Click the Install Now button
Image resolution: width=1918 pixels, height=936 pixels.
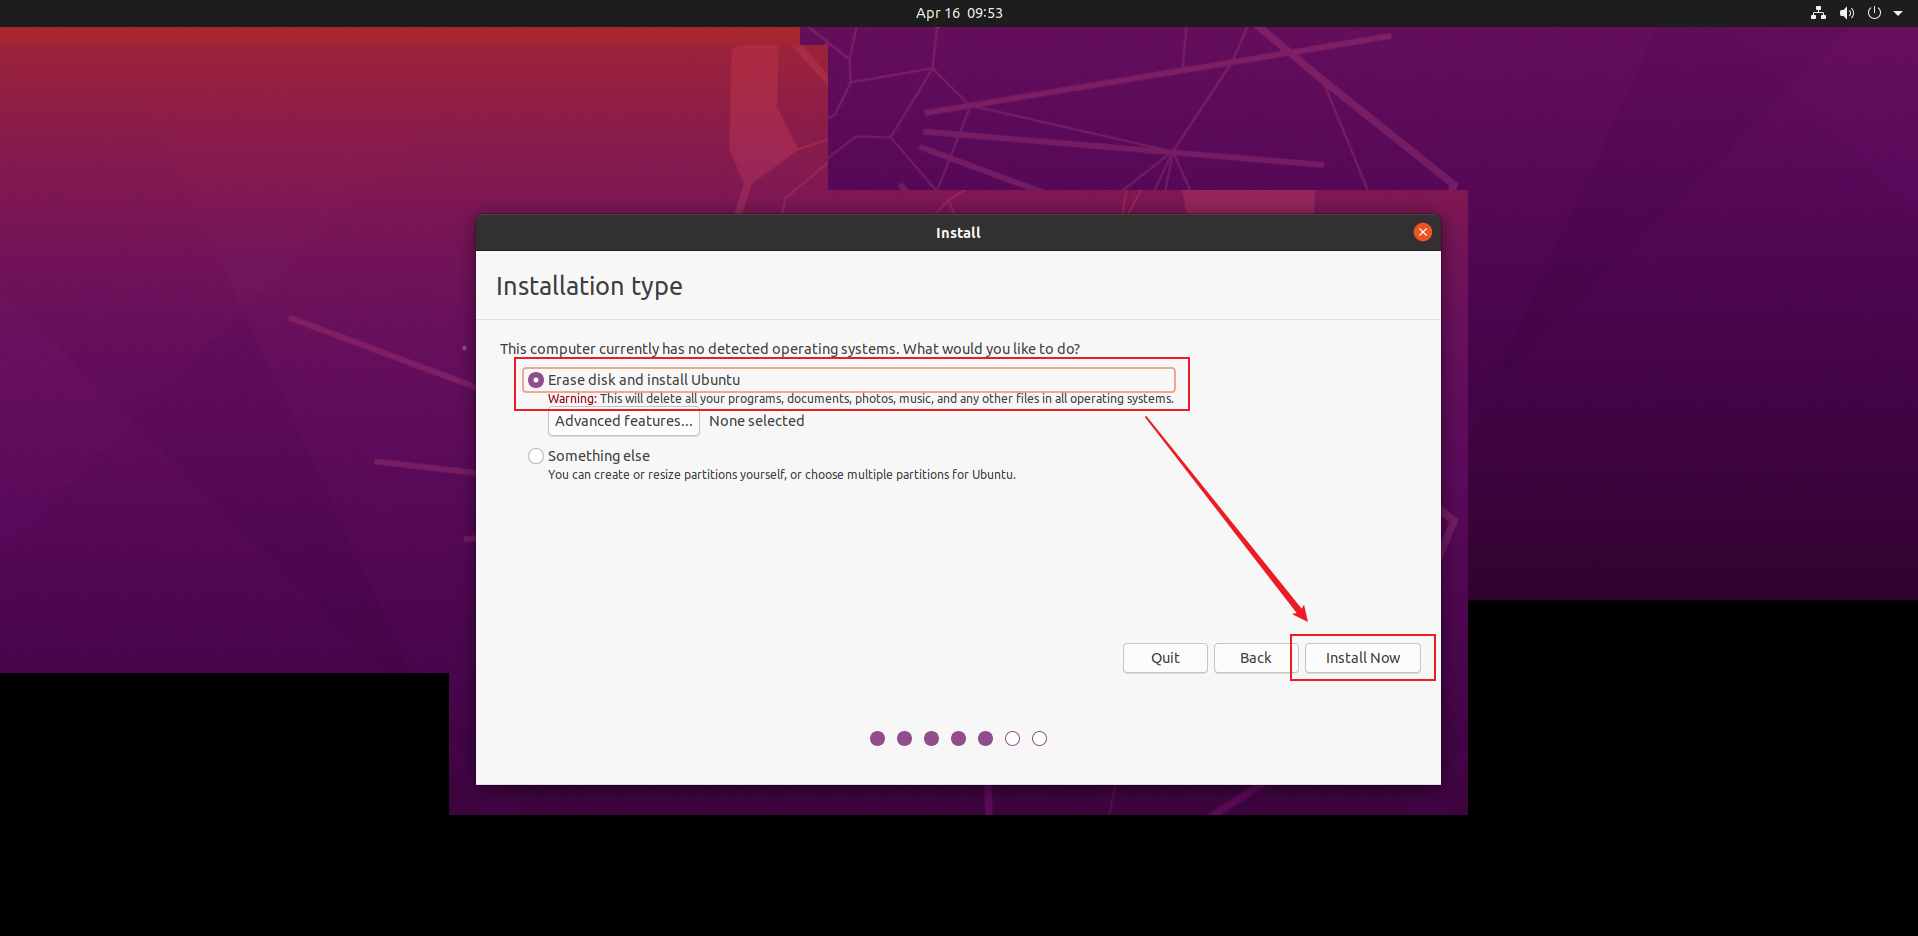coord(1362,658)
